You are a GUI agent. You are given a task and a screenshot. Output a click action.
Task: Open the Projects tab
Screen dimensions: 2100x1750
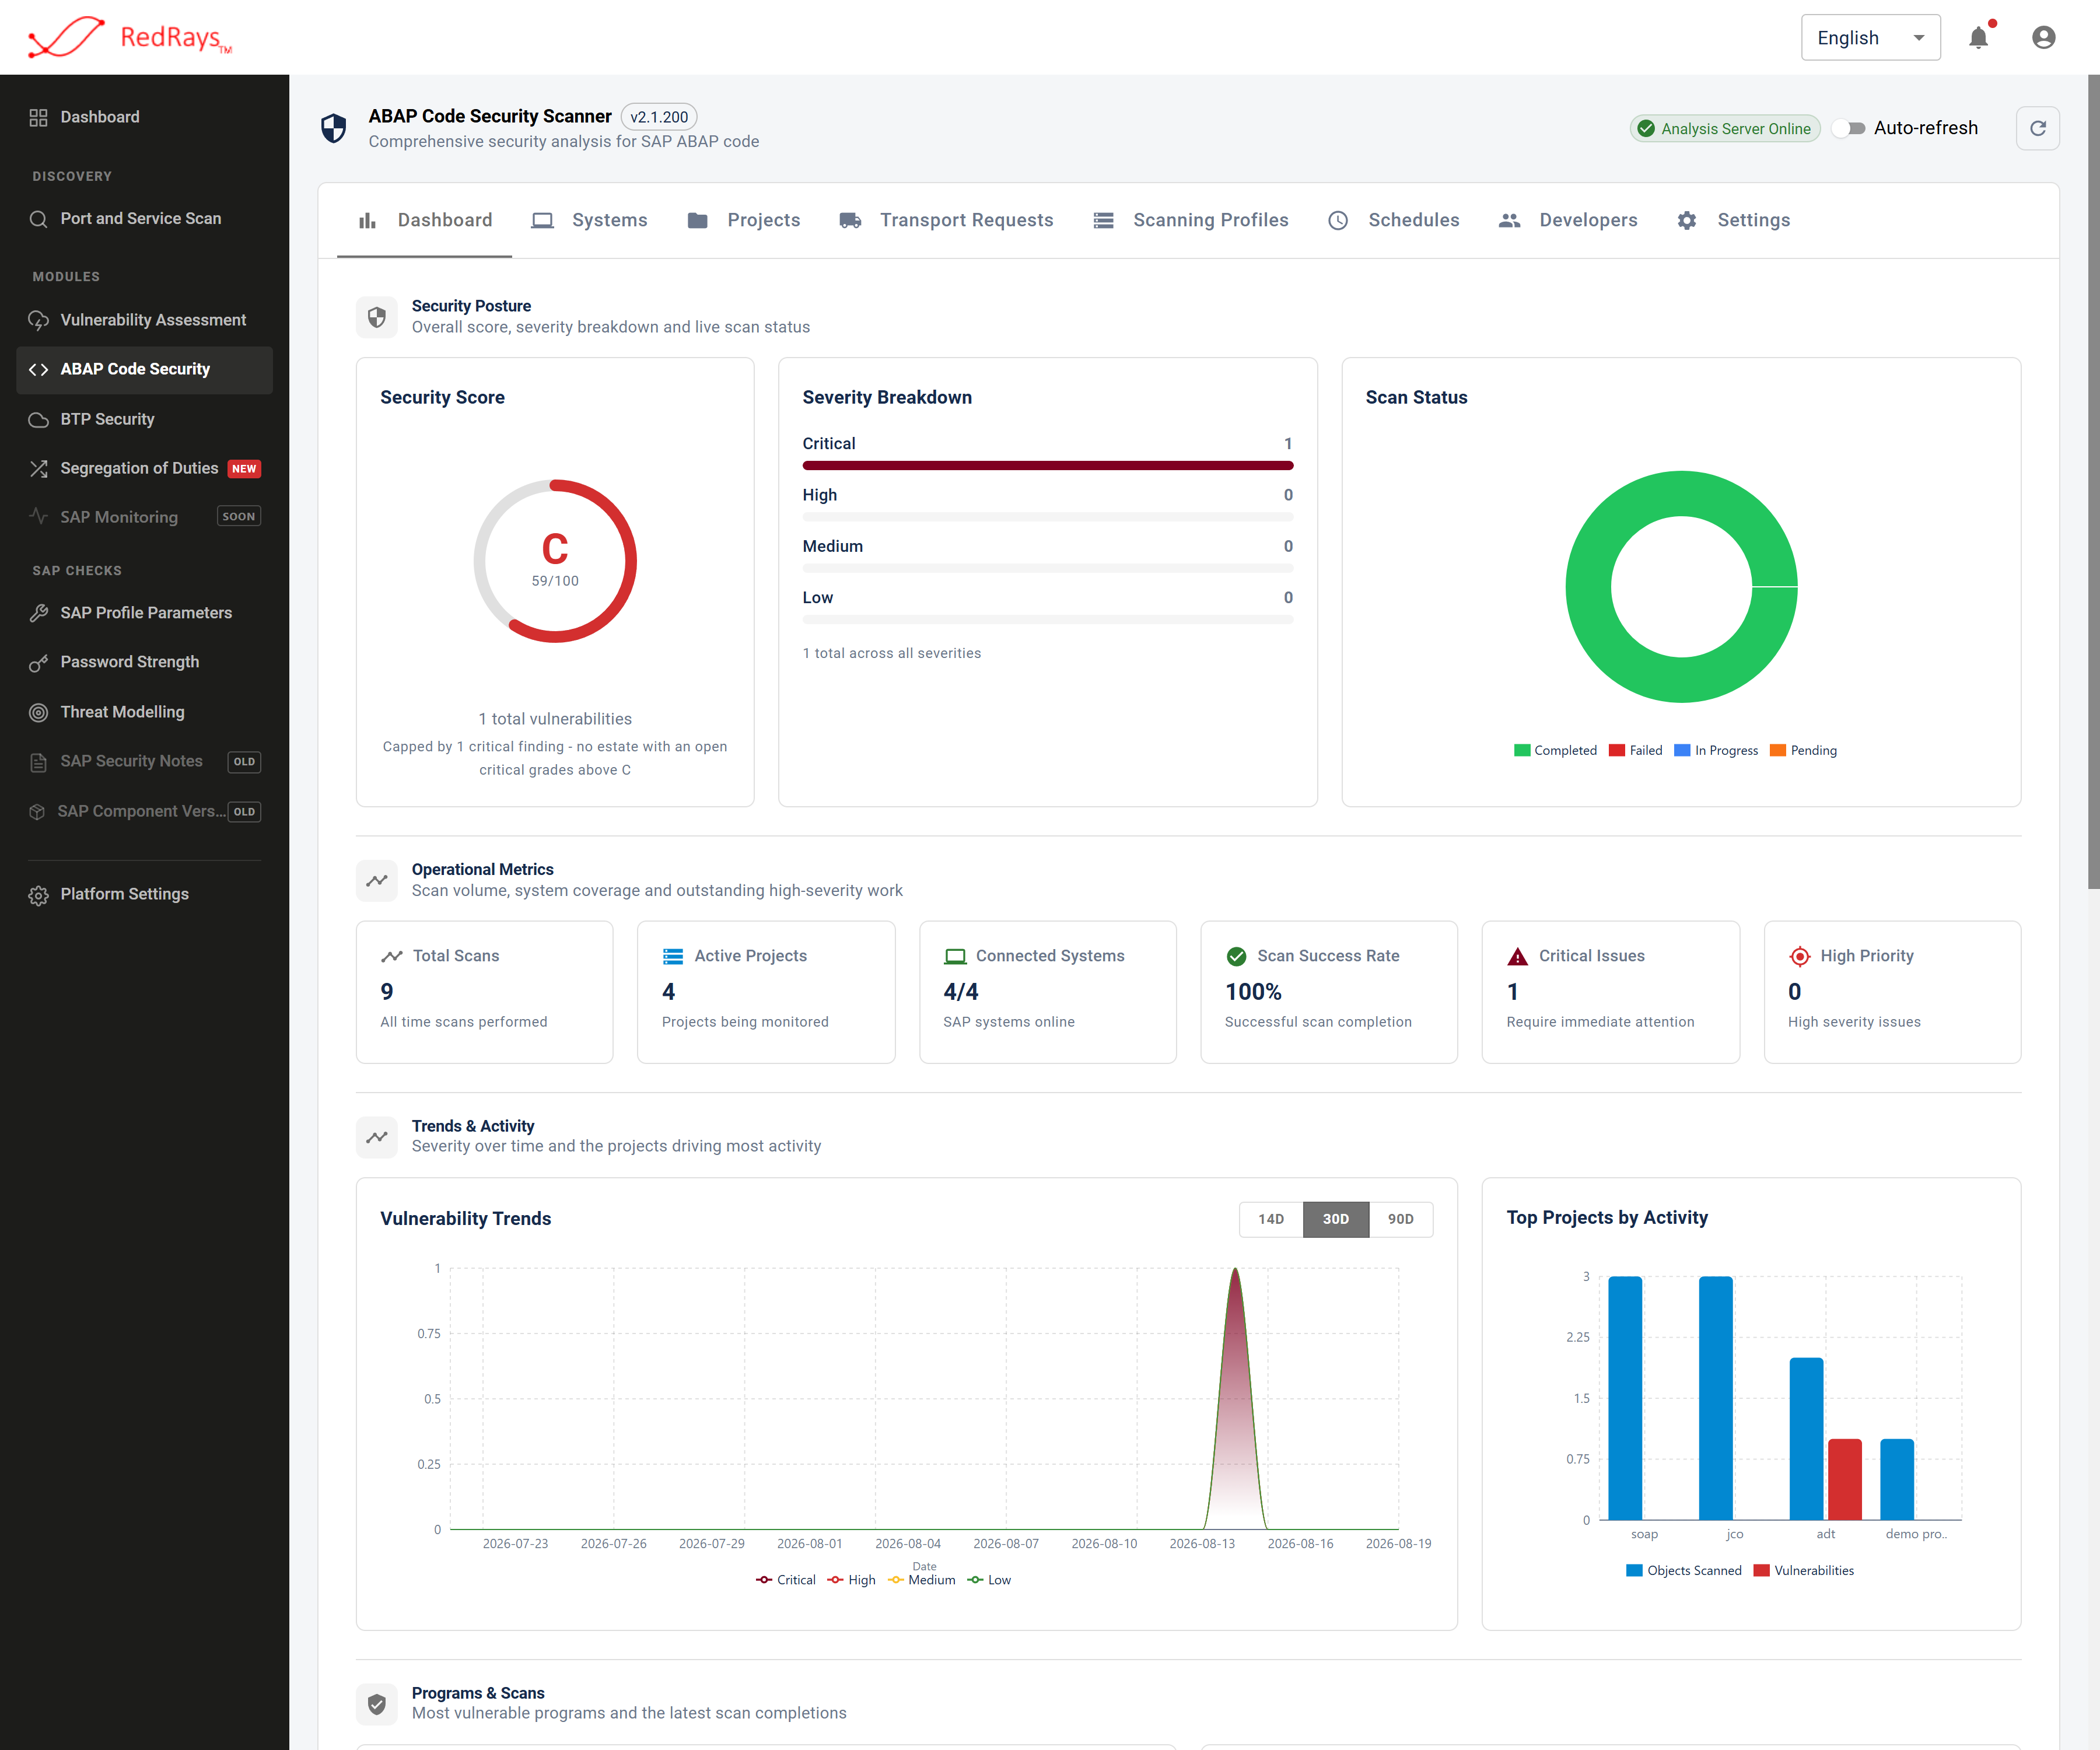(x=744, y=220)
